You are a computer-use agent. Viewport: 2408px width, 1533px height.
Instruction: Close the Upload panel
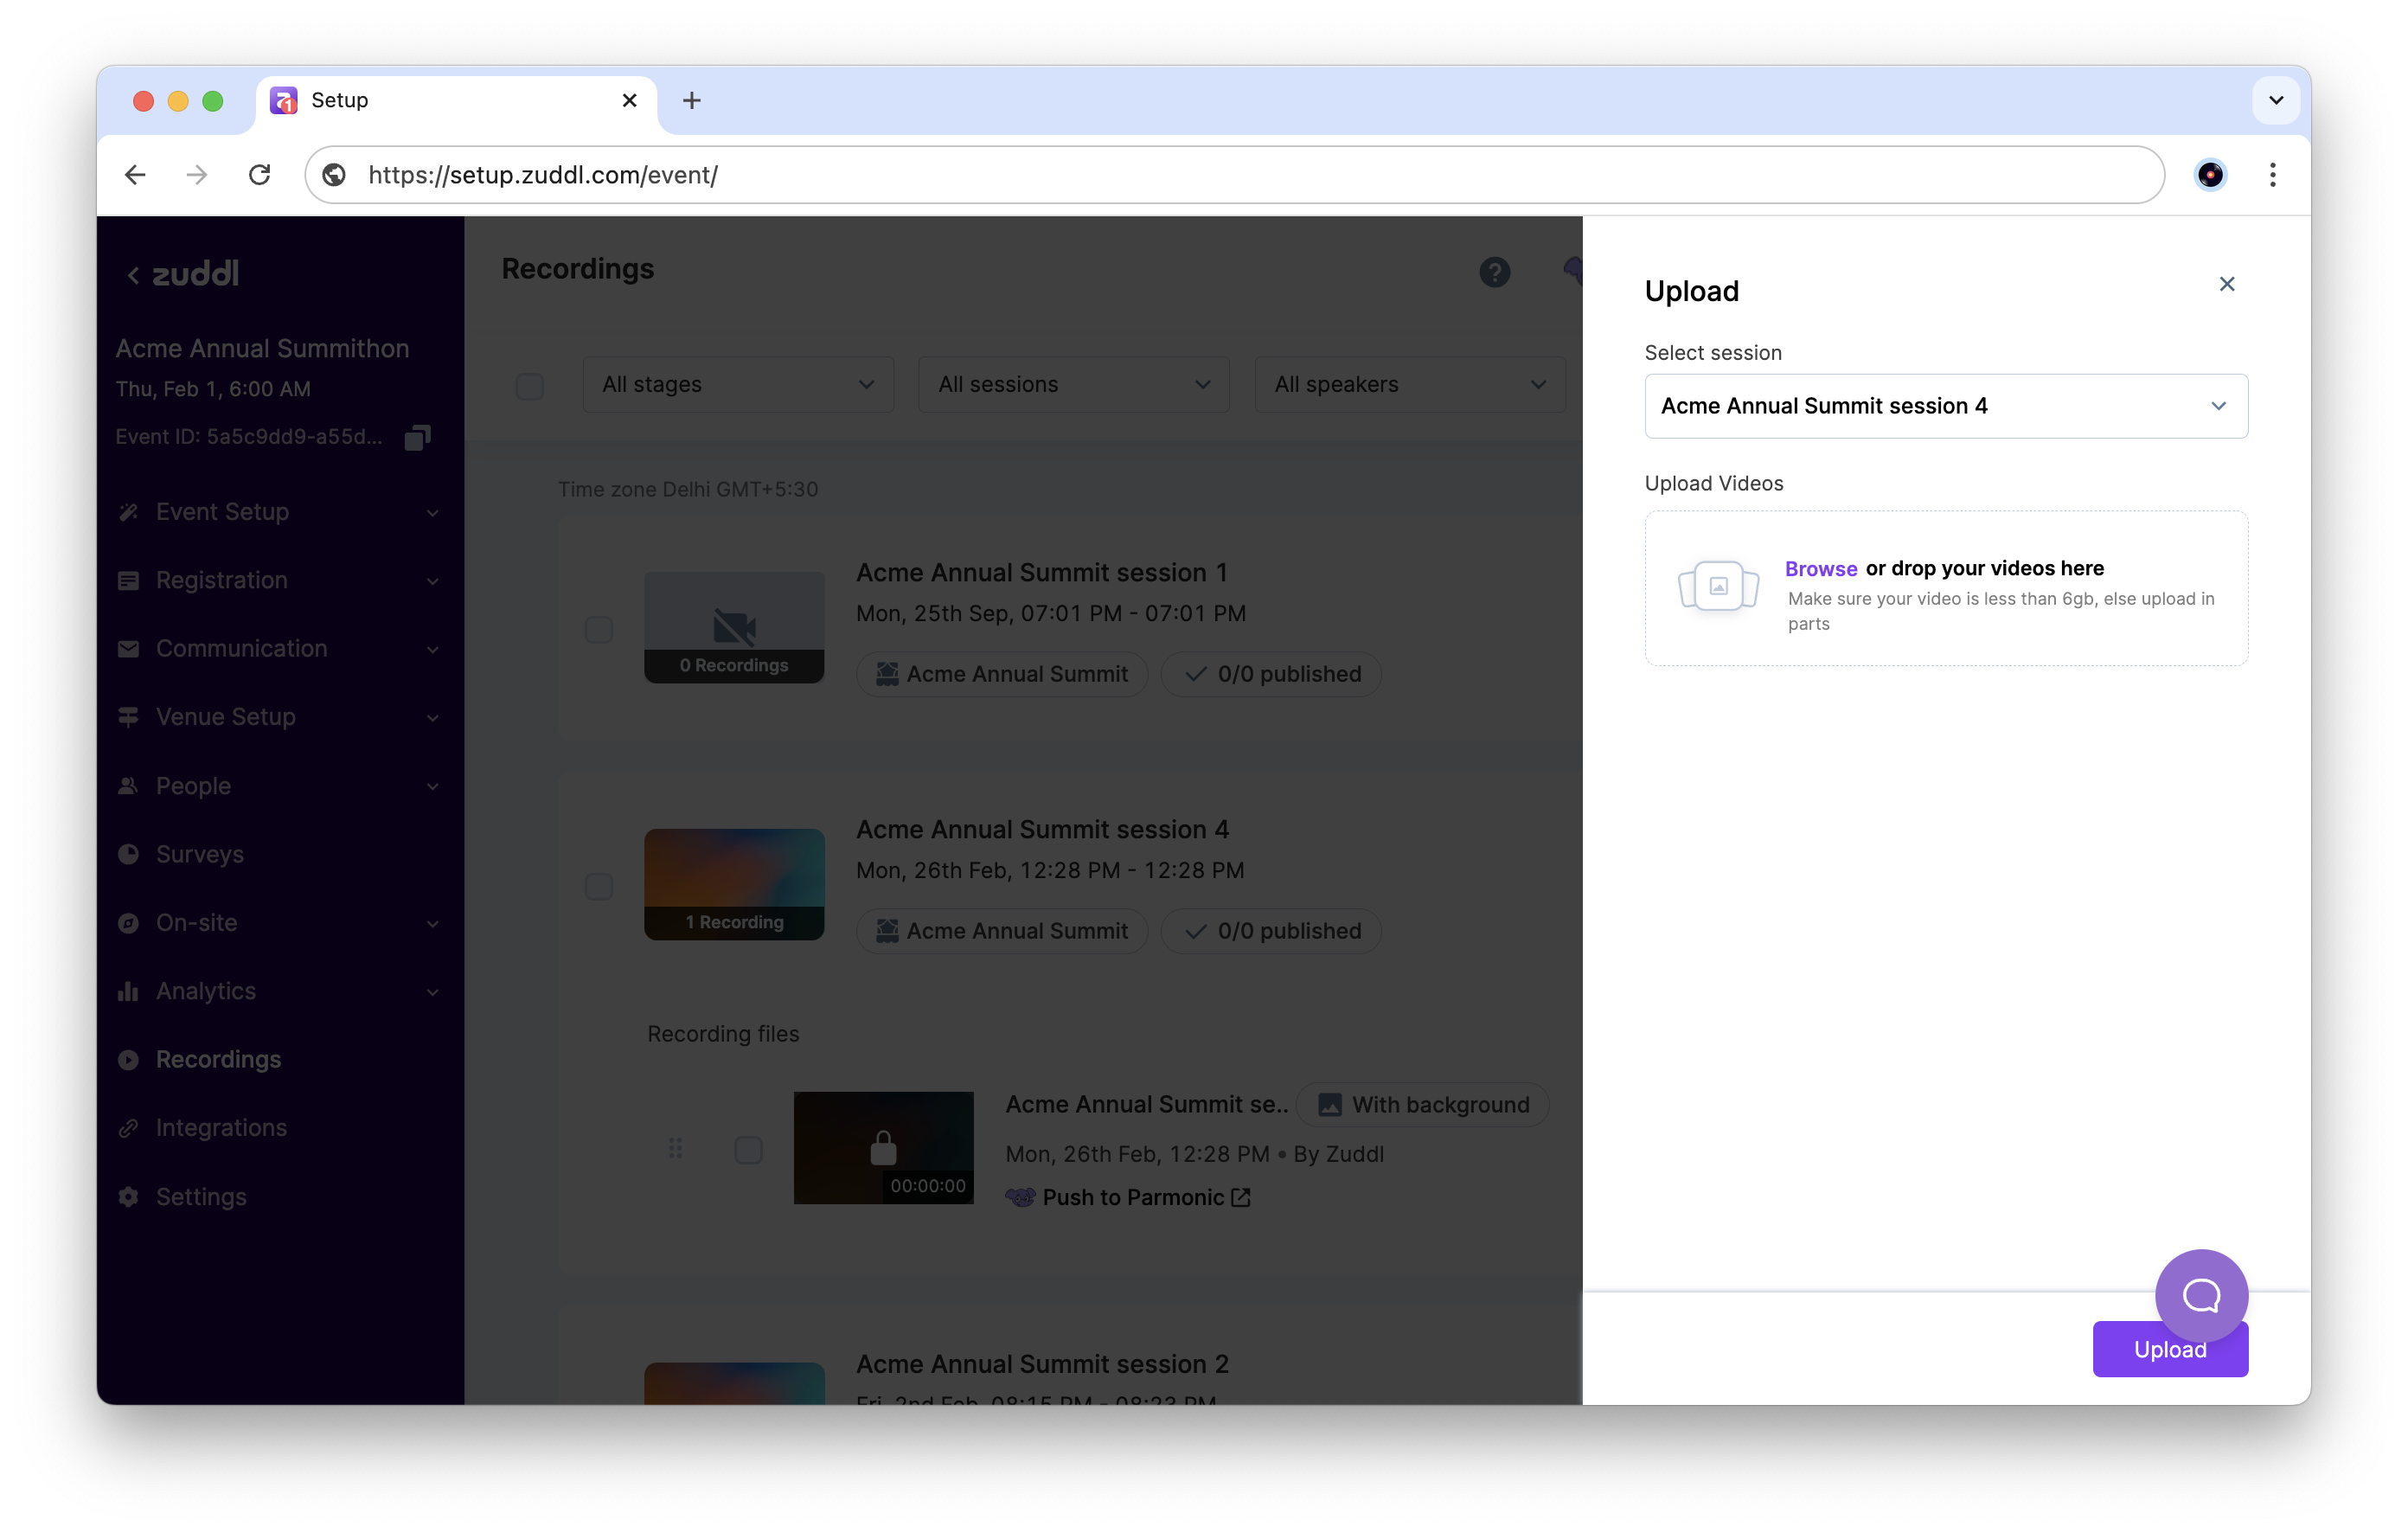[2226, 284]
